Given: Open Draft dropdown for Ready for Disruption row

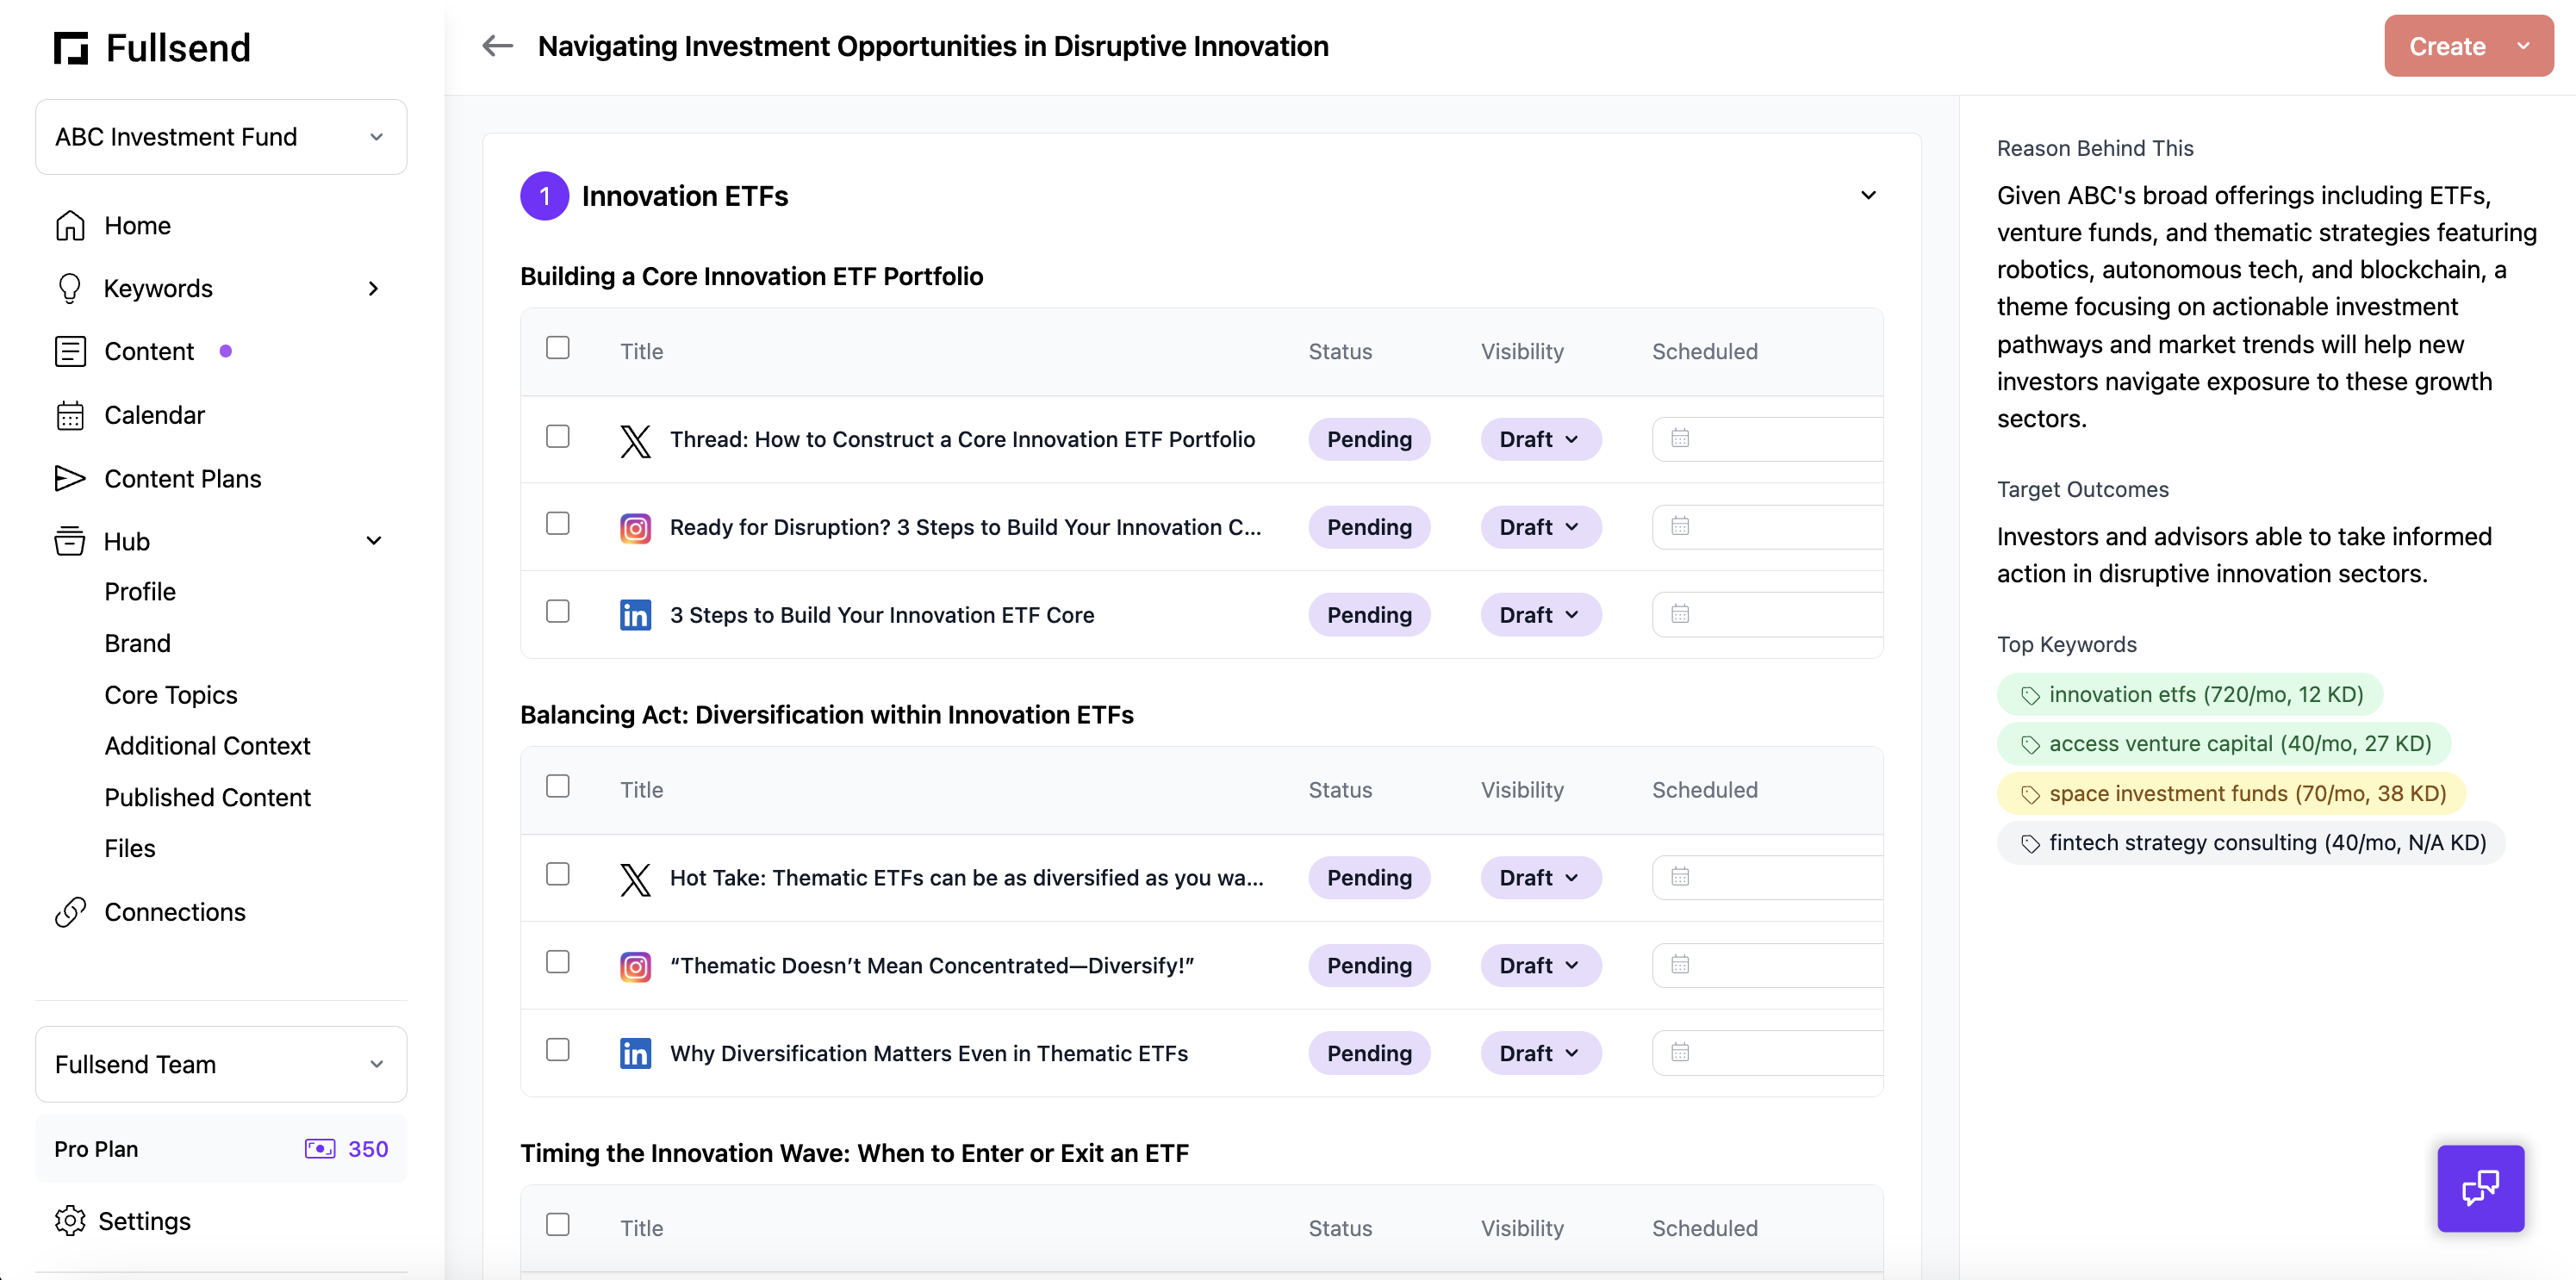Looking at the screenshot, I should (x=1540, y=528).
